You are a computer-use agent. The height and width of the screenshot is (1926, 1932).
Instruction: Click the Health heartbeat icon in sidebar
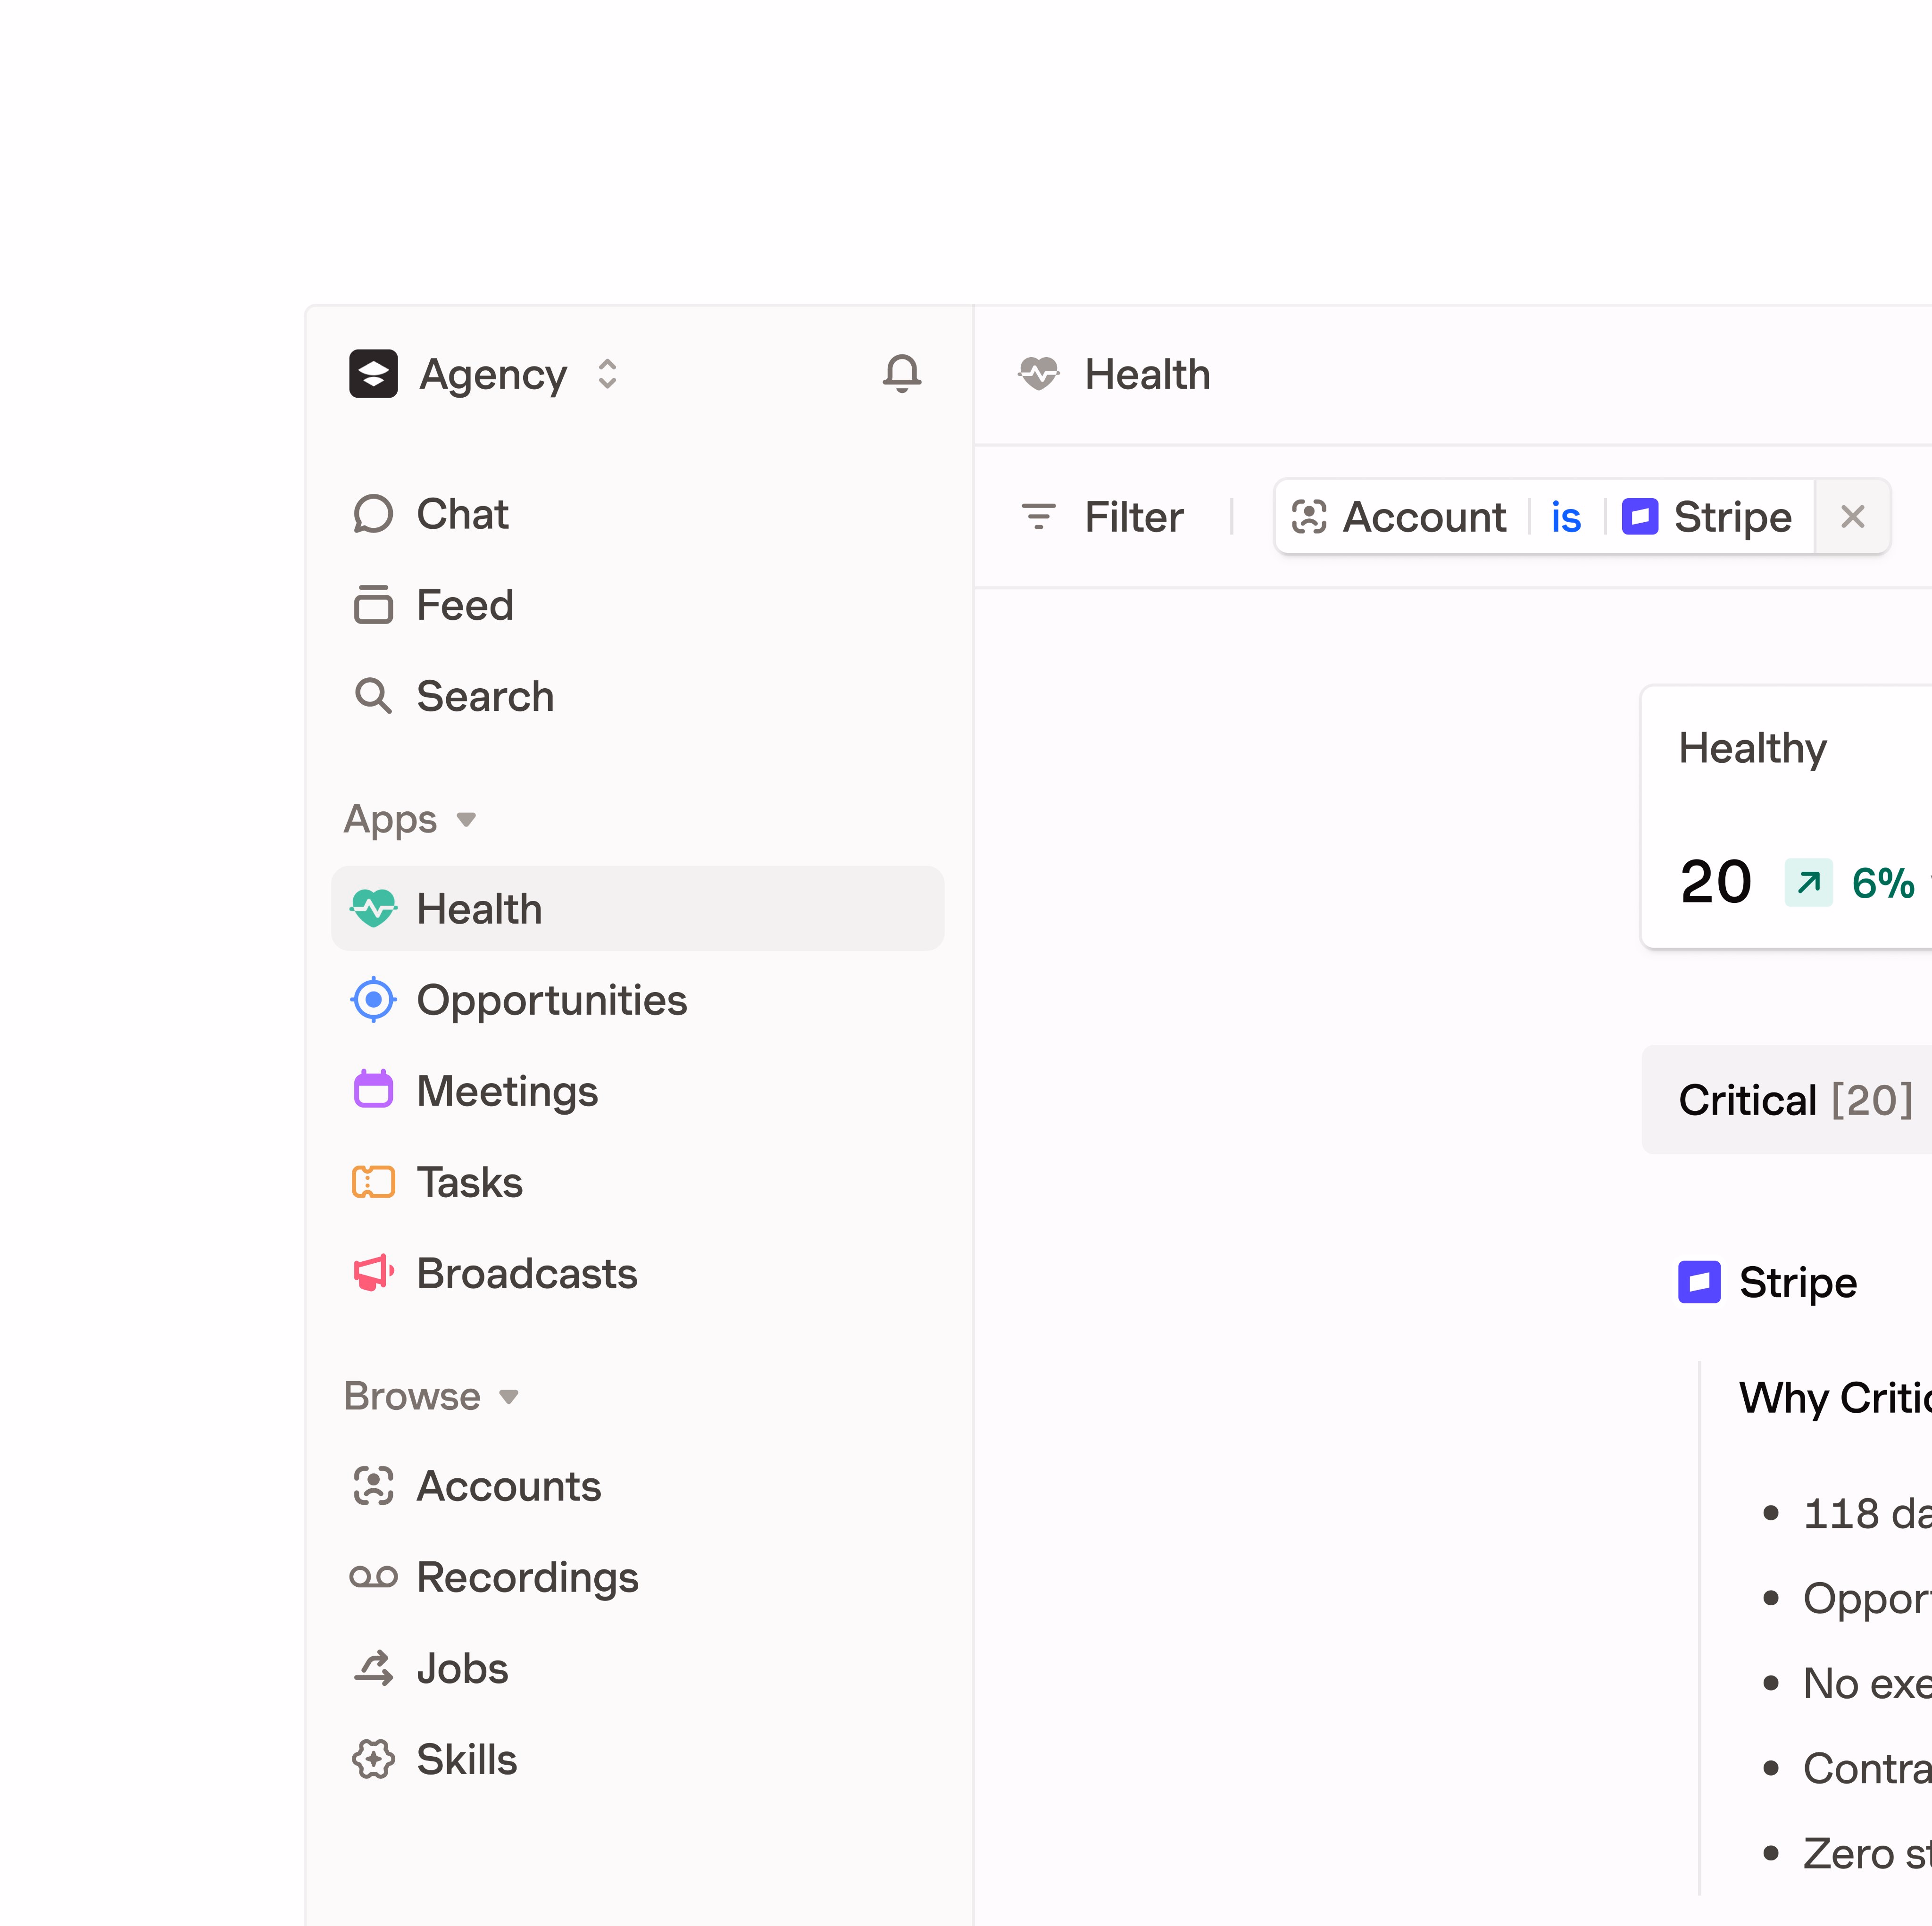pyautogui.click(x=373, y=909)
